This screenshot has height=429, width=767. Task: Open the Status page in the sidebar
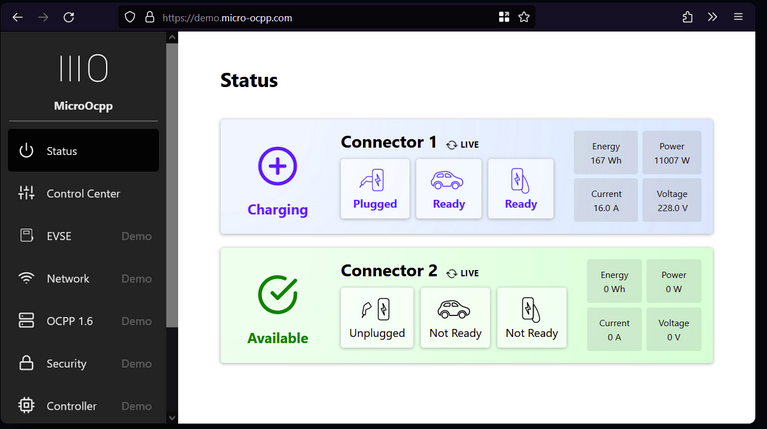click(83, 151)
